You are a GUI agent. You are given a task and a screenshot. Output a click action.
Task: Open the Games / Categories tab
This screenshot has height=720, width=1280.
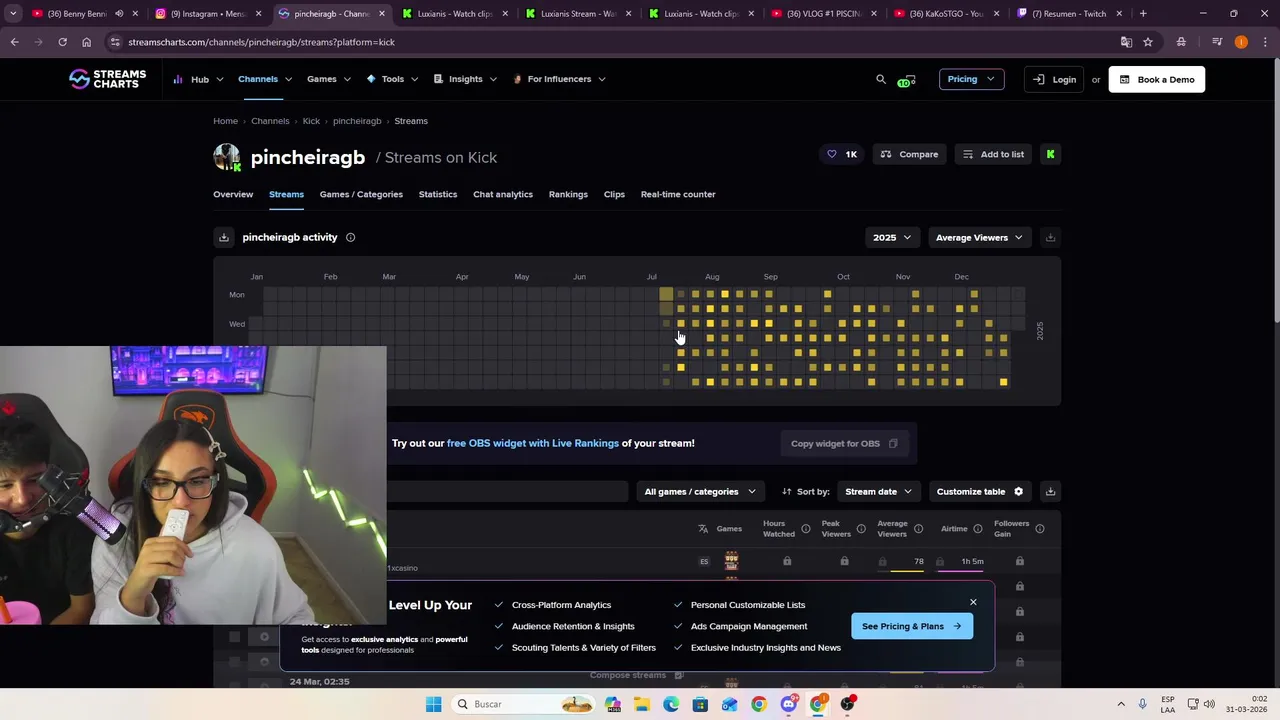(361, 194)
